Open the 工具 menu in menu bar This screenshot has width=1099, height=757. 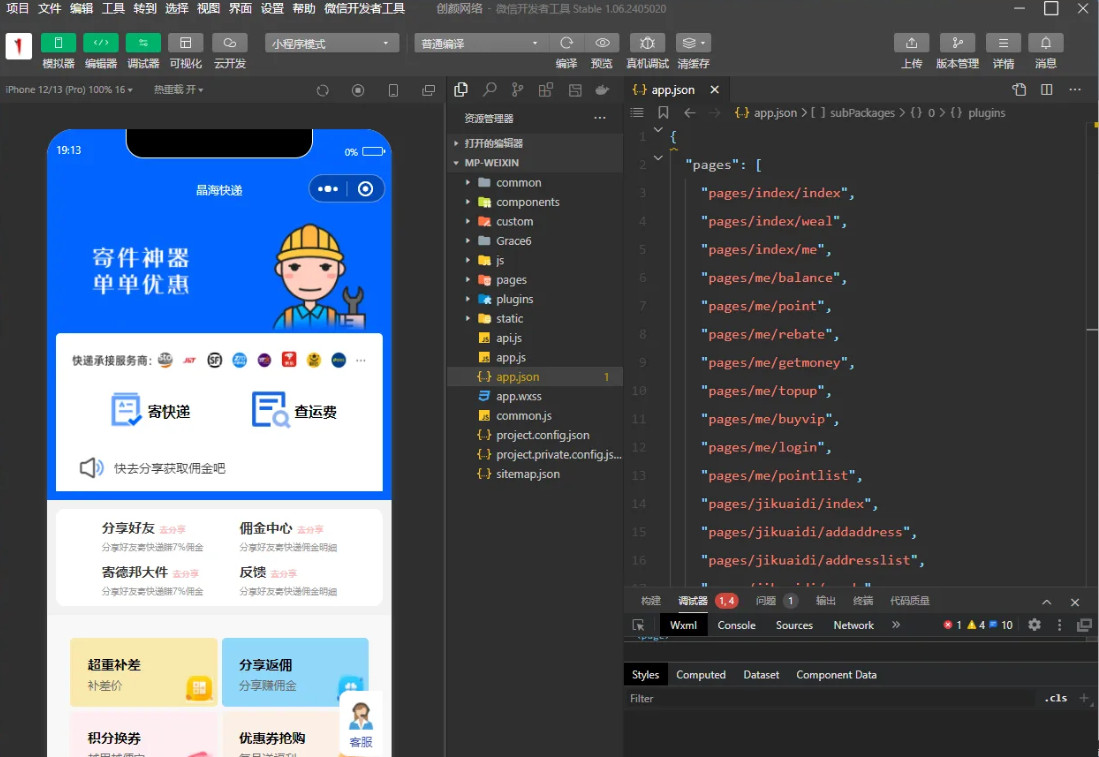pyautogui.click(x=113, y=8)
